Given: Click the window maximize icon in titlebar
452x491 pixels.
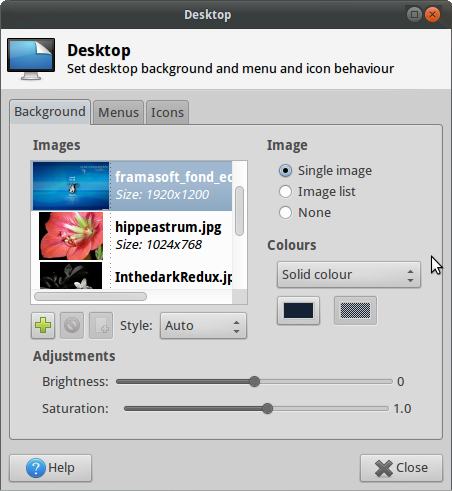Looking at the screenshot, I should 414,14.
